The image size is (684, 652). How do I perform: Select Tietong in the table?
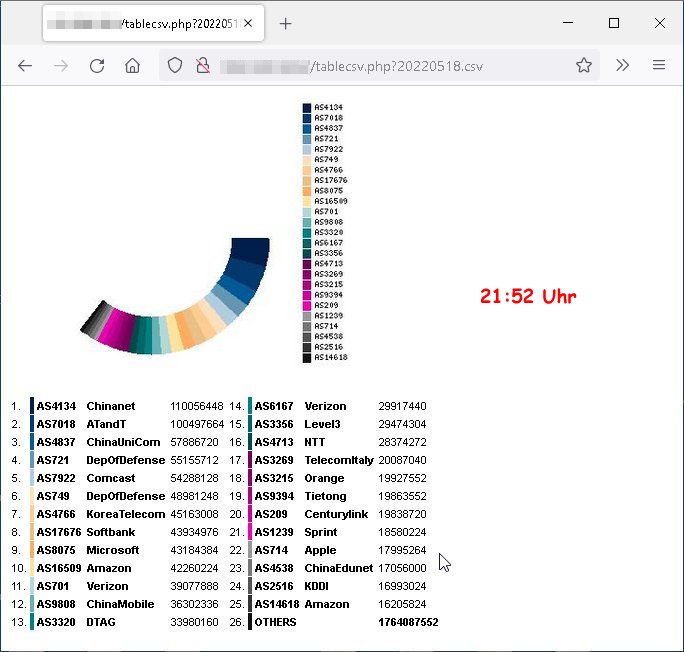[x=325, y=496]
